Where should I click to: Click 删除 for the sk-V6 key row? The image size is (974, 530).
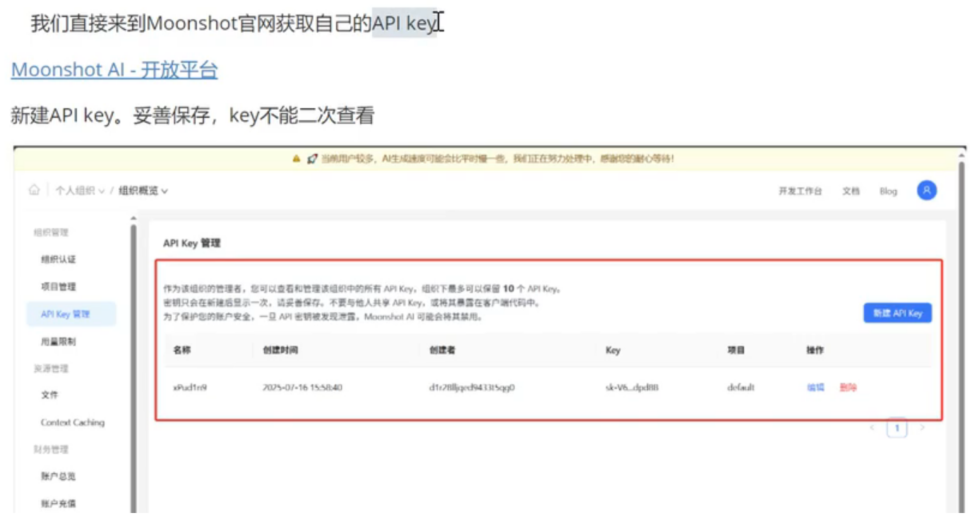point(848,387)
